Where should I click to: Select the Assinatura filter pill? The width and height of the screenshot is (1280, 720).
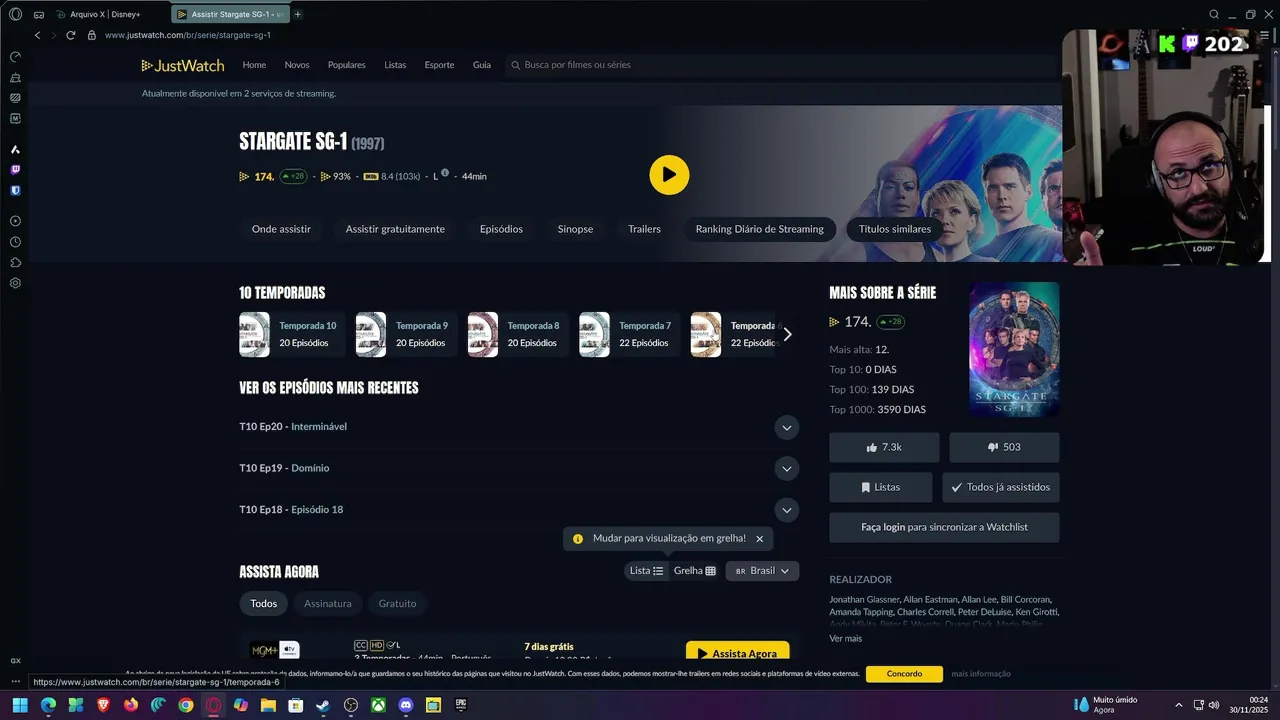pos(328,603)
